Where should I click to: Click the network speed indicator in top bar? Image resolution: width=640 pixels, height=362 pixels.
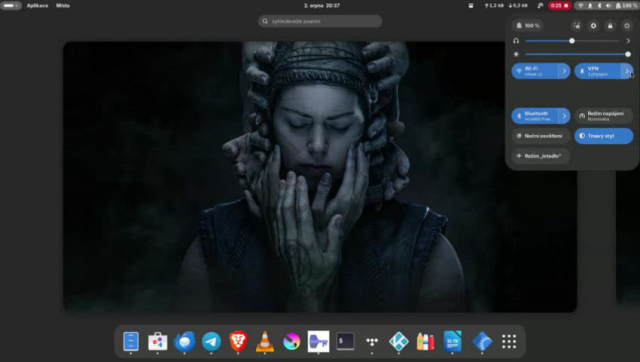(506, 6)
